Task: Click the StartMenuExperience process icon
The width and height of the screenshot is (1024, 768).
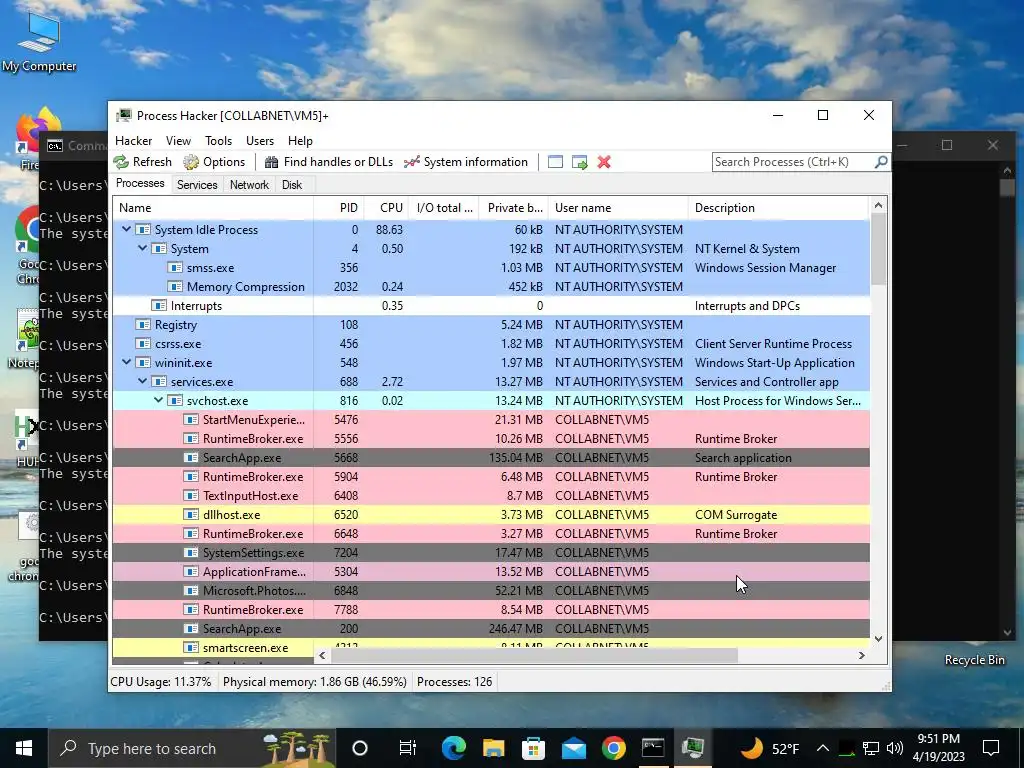Action: coord(191,419)
